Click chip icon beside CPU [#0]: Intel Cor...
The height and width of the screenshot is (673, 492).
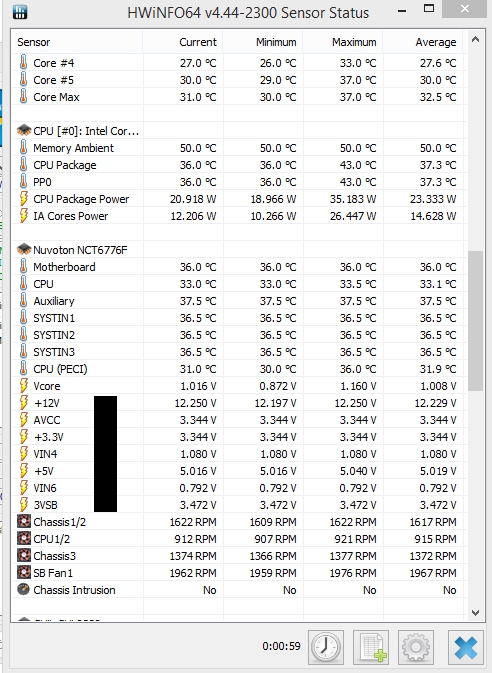pos(24,130)
